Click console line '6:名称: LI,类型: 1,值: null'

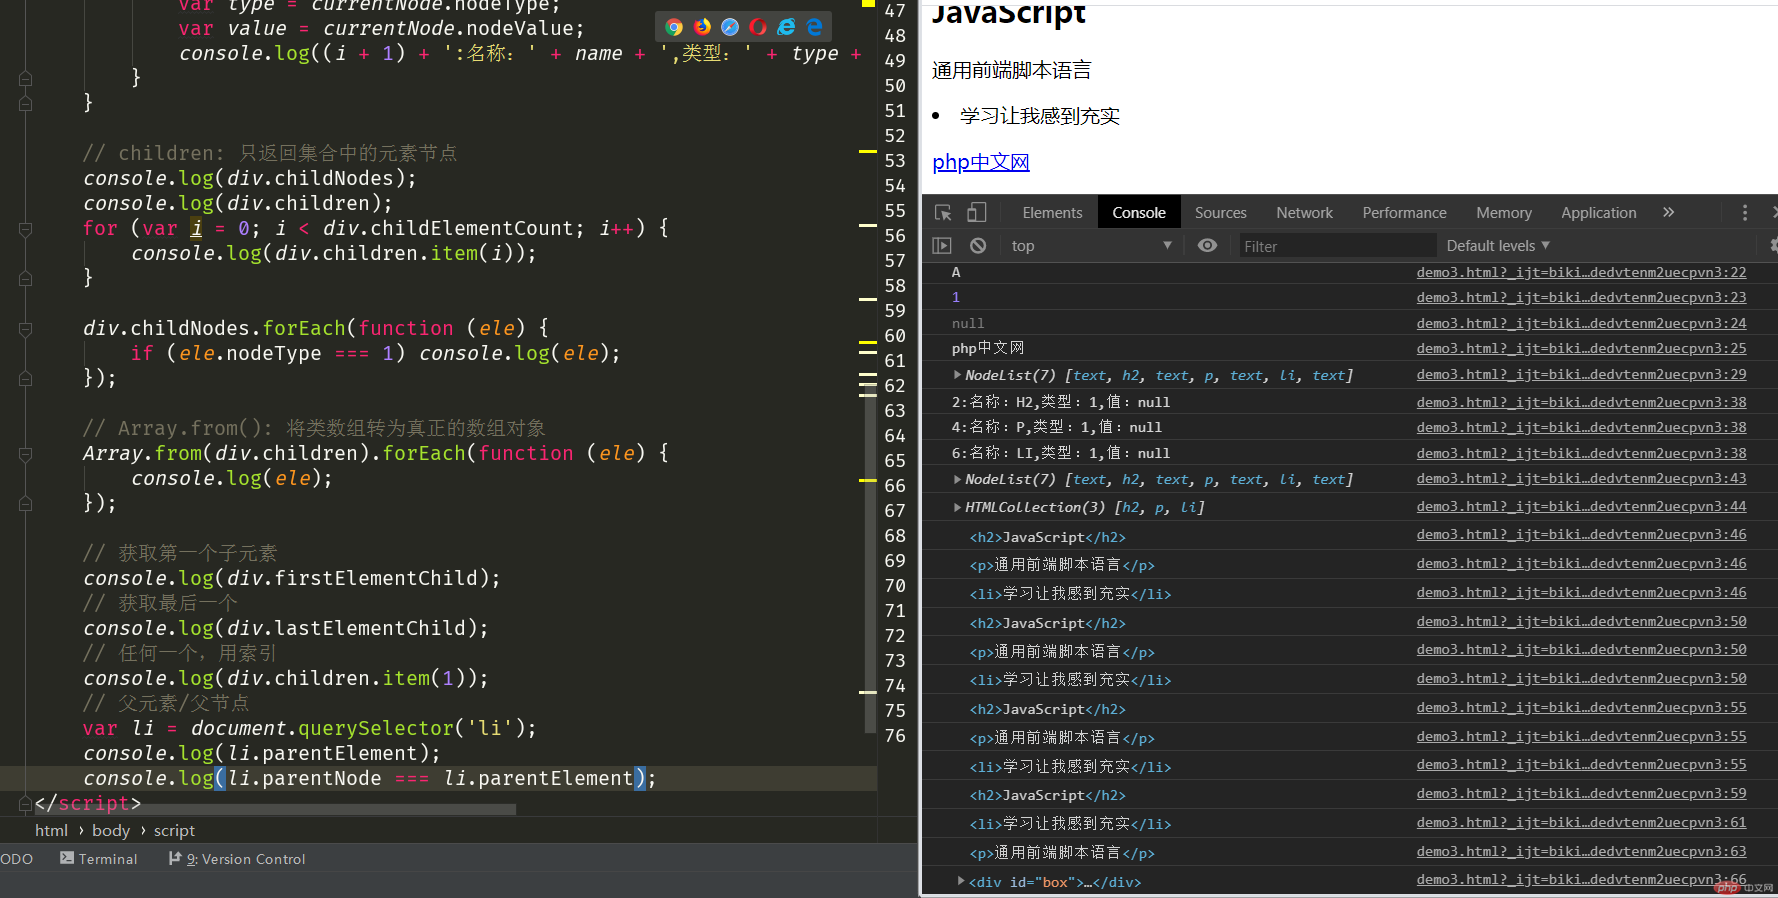point(1060,452)
